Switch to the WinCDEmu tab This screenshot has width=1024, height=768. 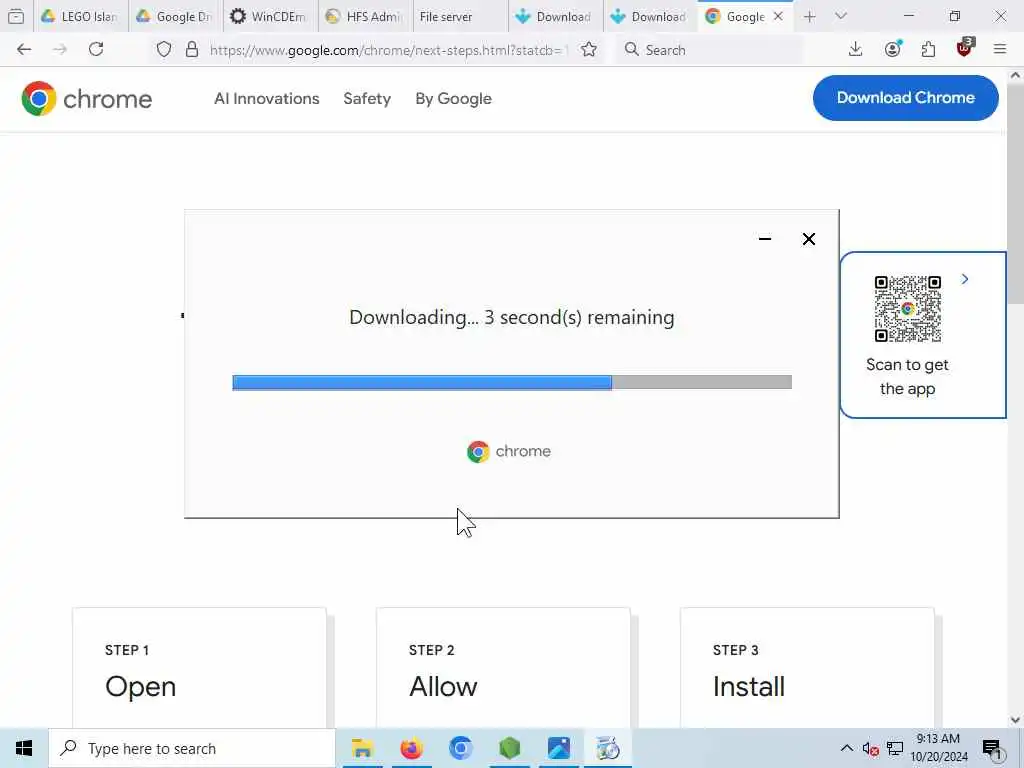pyautogui.click(x=270, y=17)
